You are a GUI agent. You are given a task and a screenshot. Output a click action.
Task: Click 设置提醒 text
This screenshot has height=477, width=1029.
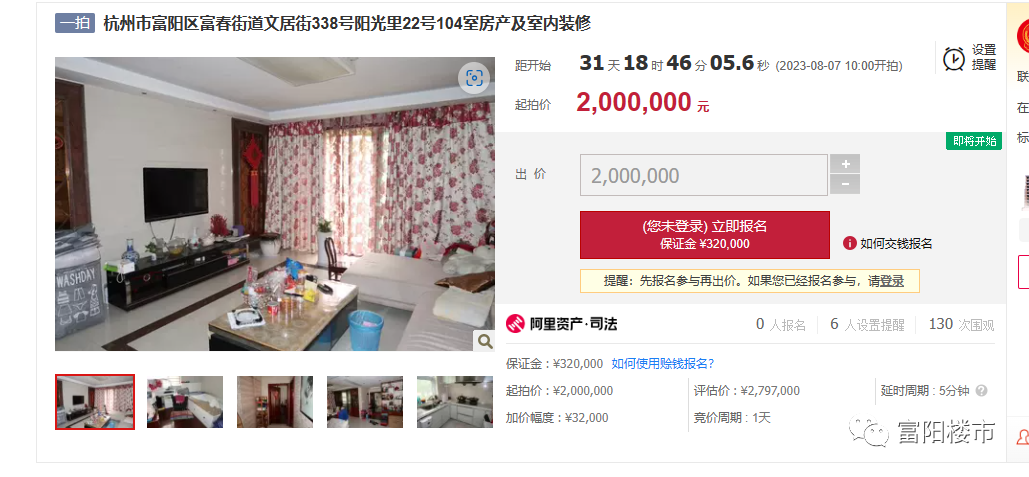984,58
